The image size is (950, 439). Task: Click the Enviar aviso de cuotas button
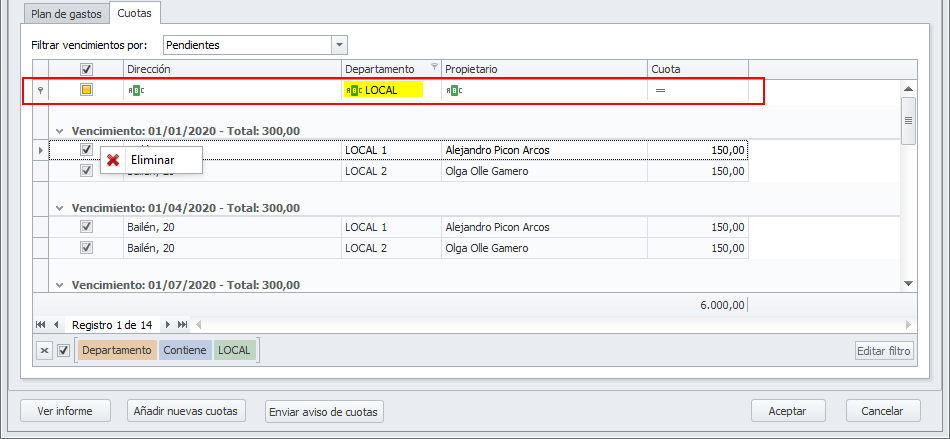tap(324, 412)
